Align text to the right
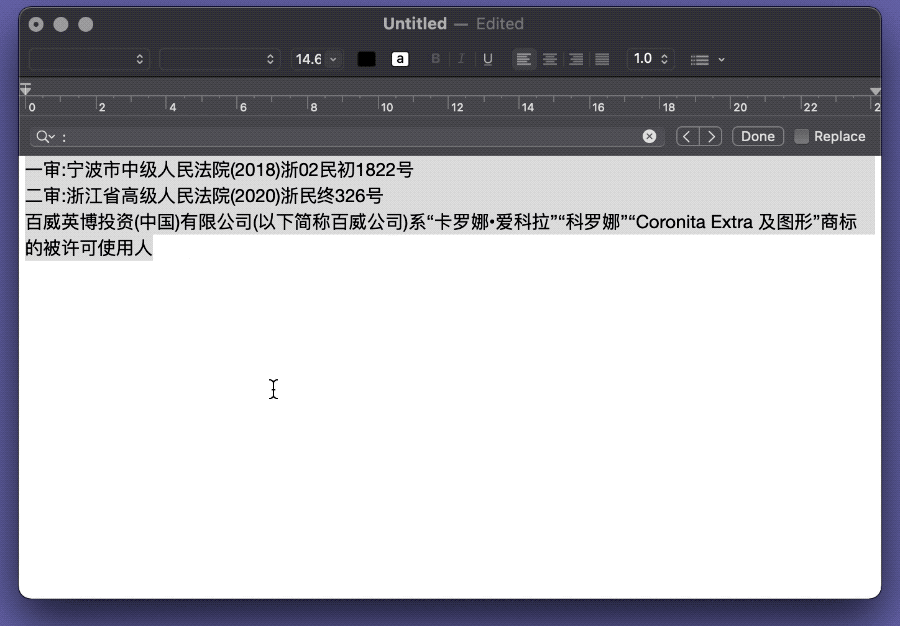This screenshot has width=900, height=626. point(576,59)
